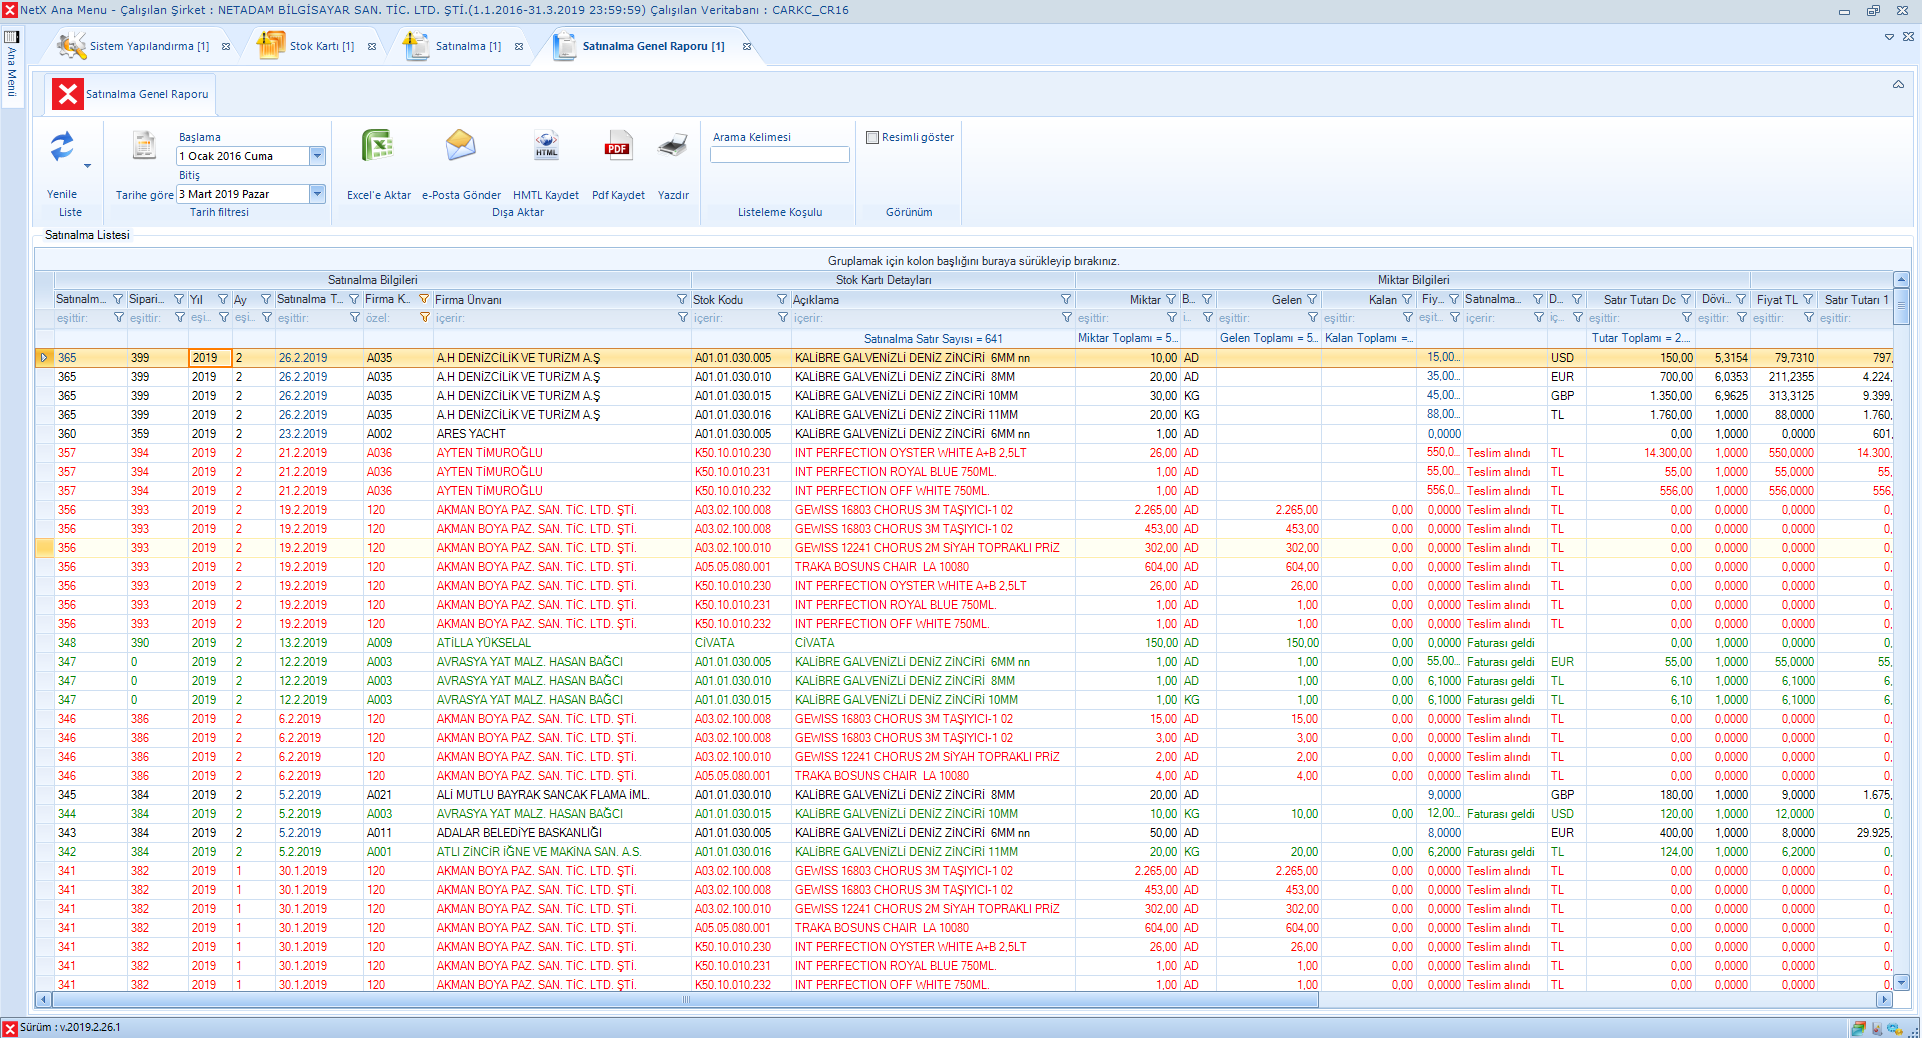Collapse the ribbon with the top-right chevron

[1897, 84]
